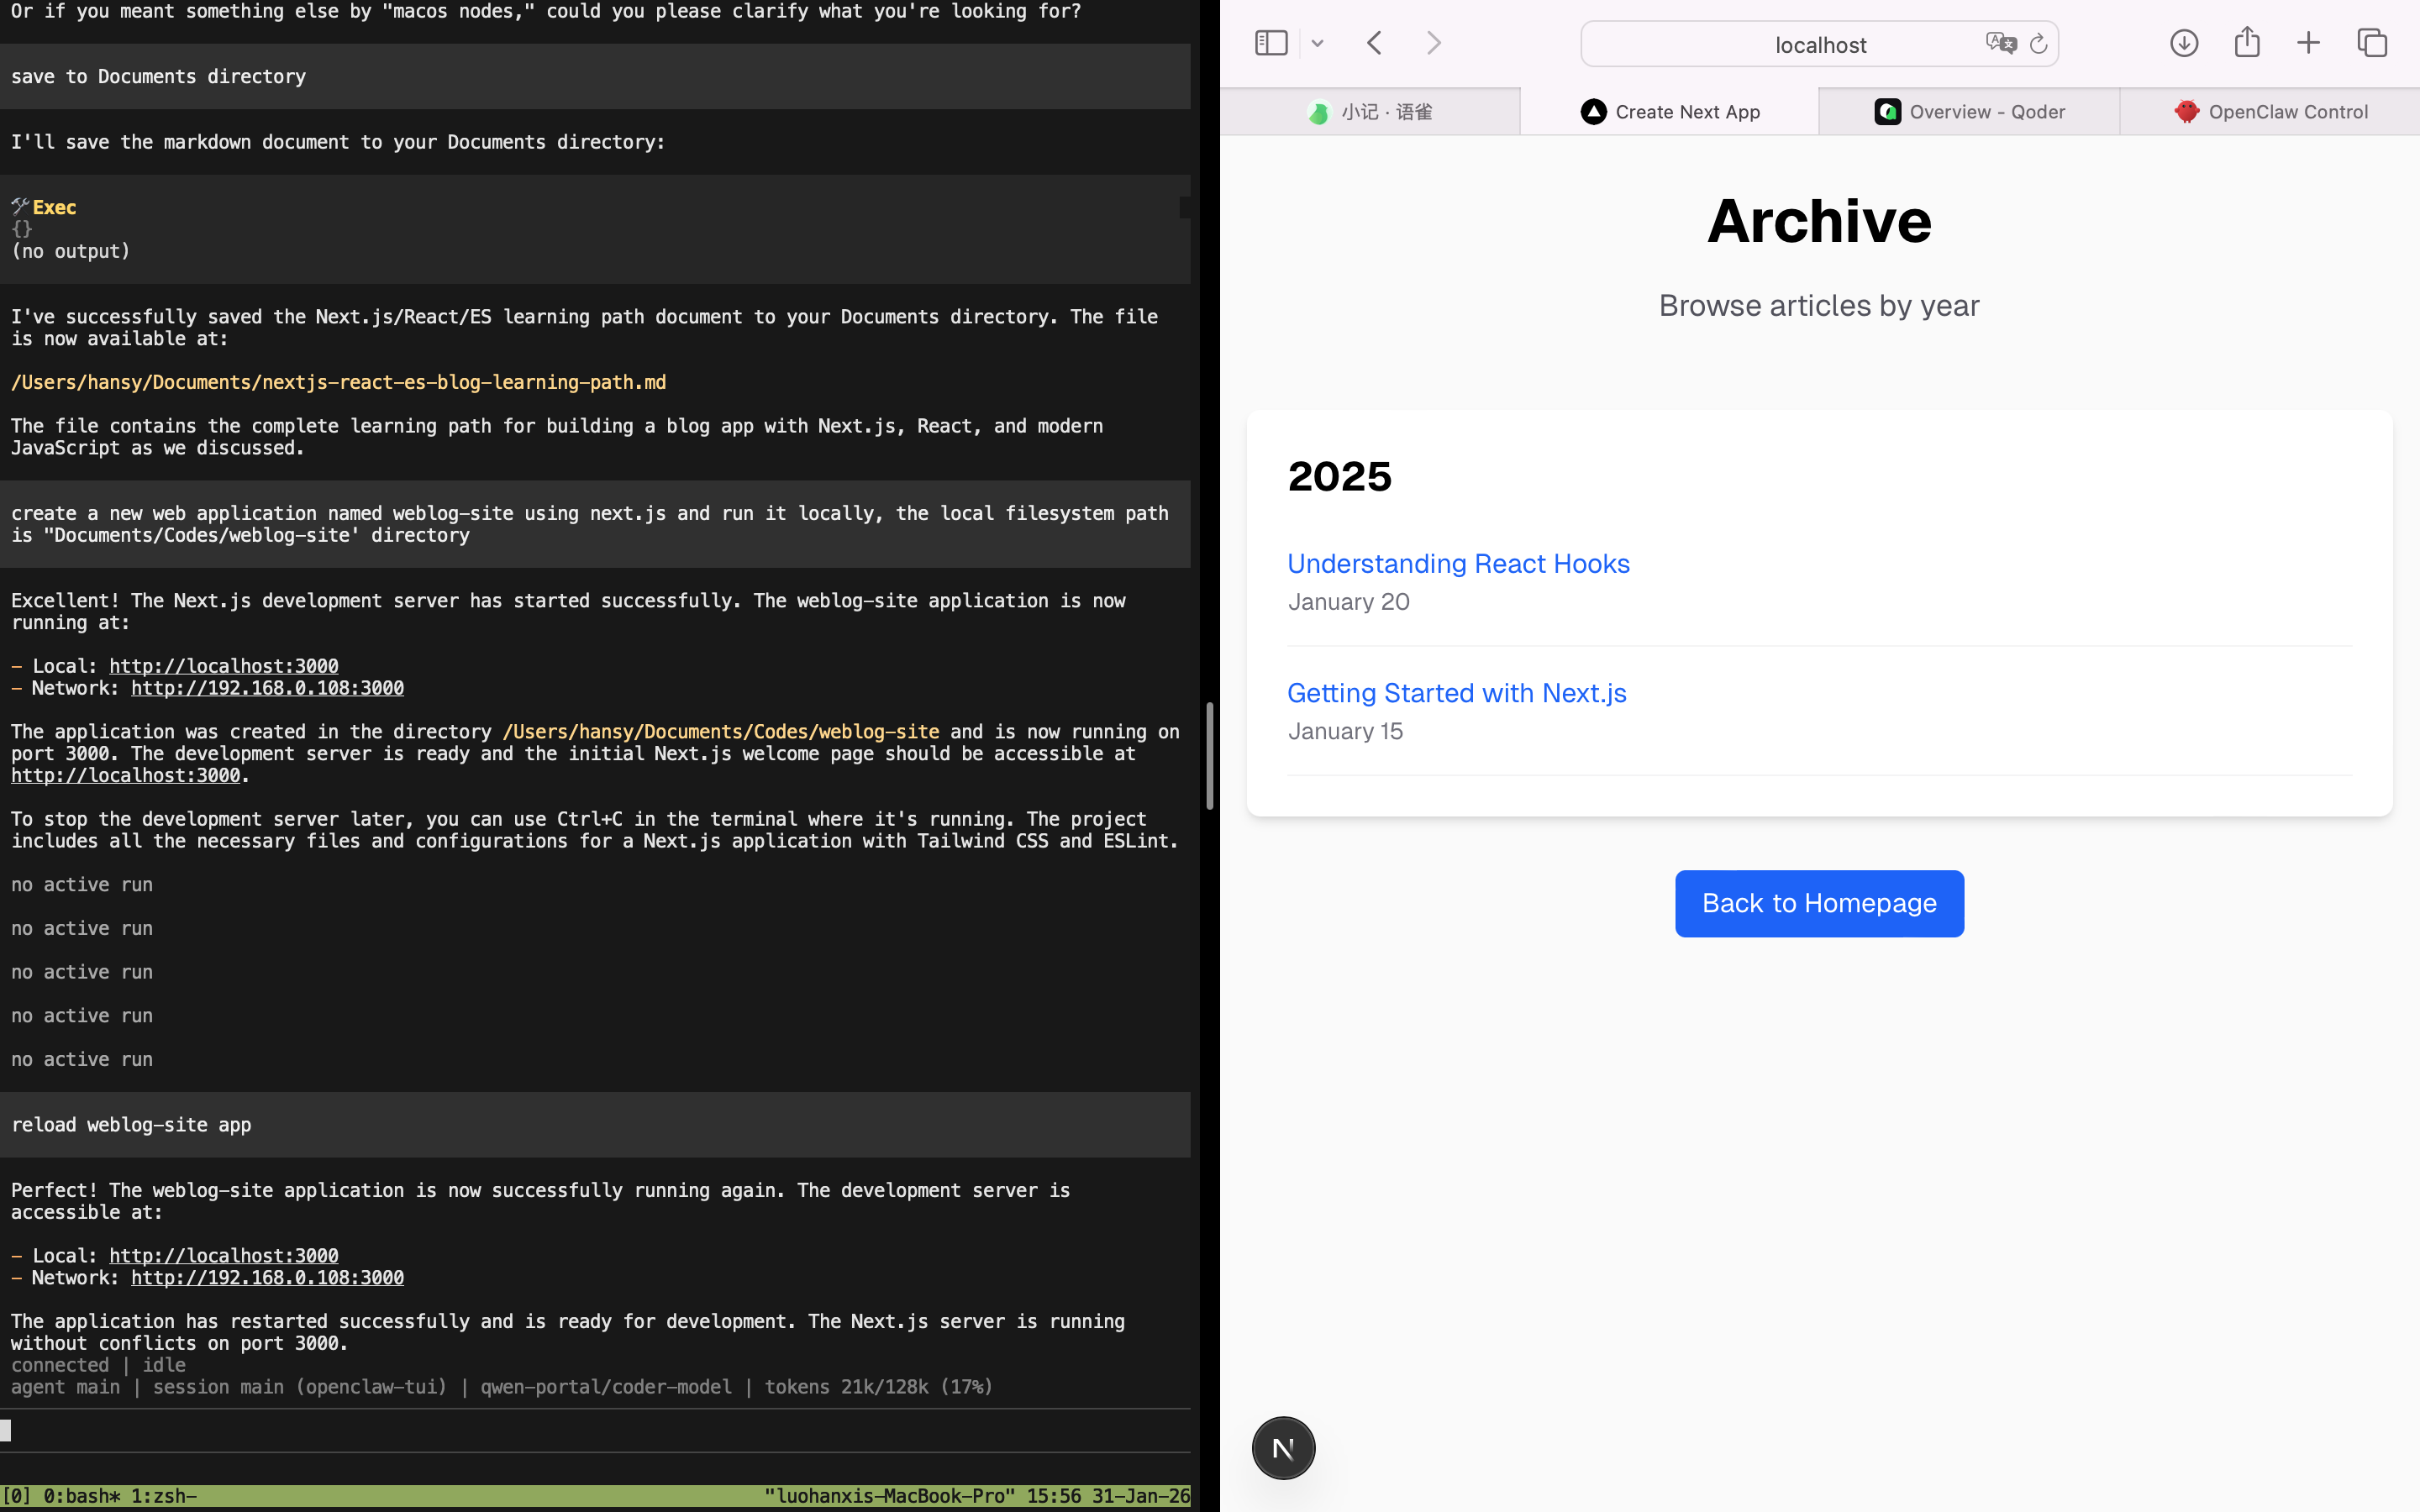
Task: Show the tab overview
Action: [2372, 43]
